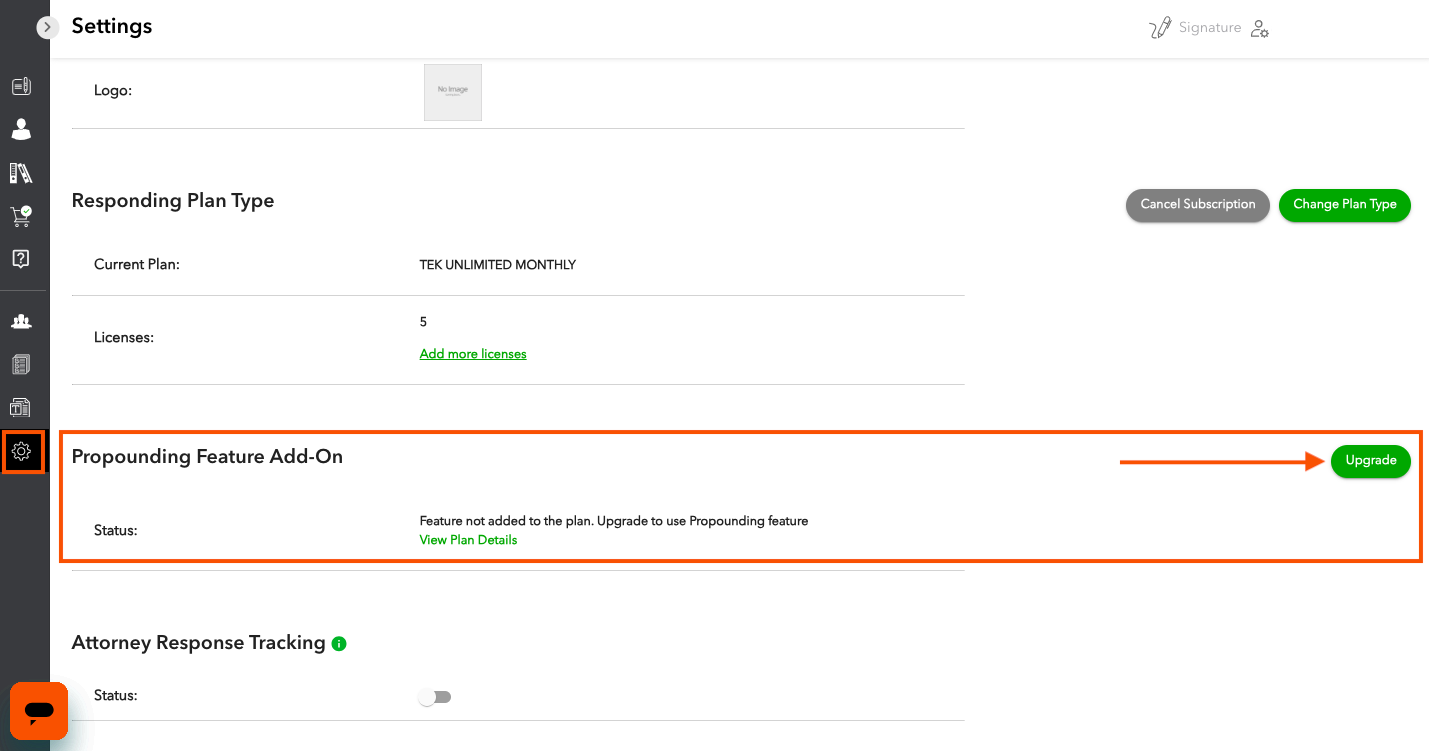
Task: Click the green Upgrade button
Action: pyautogui.click(x=1370, y=461)
